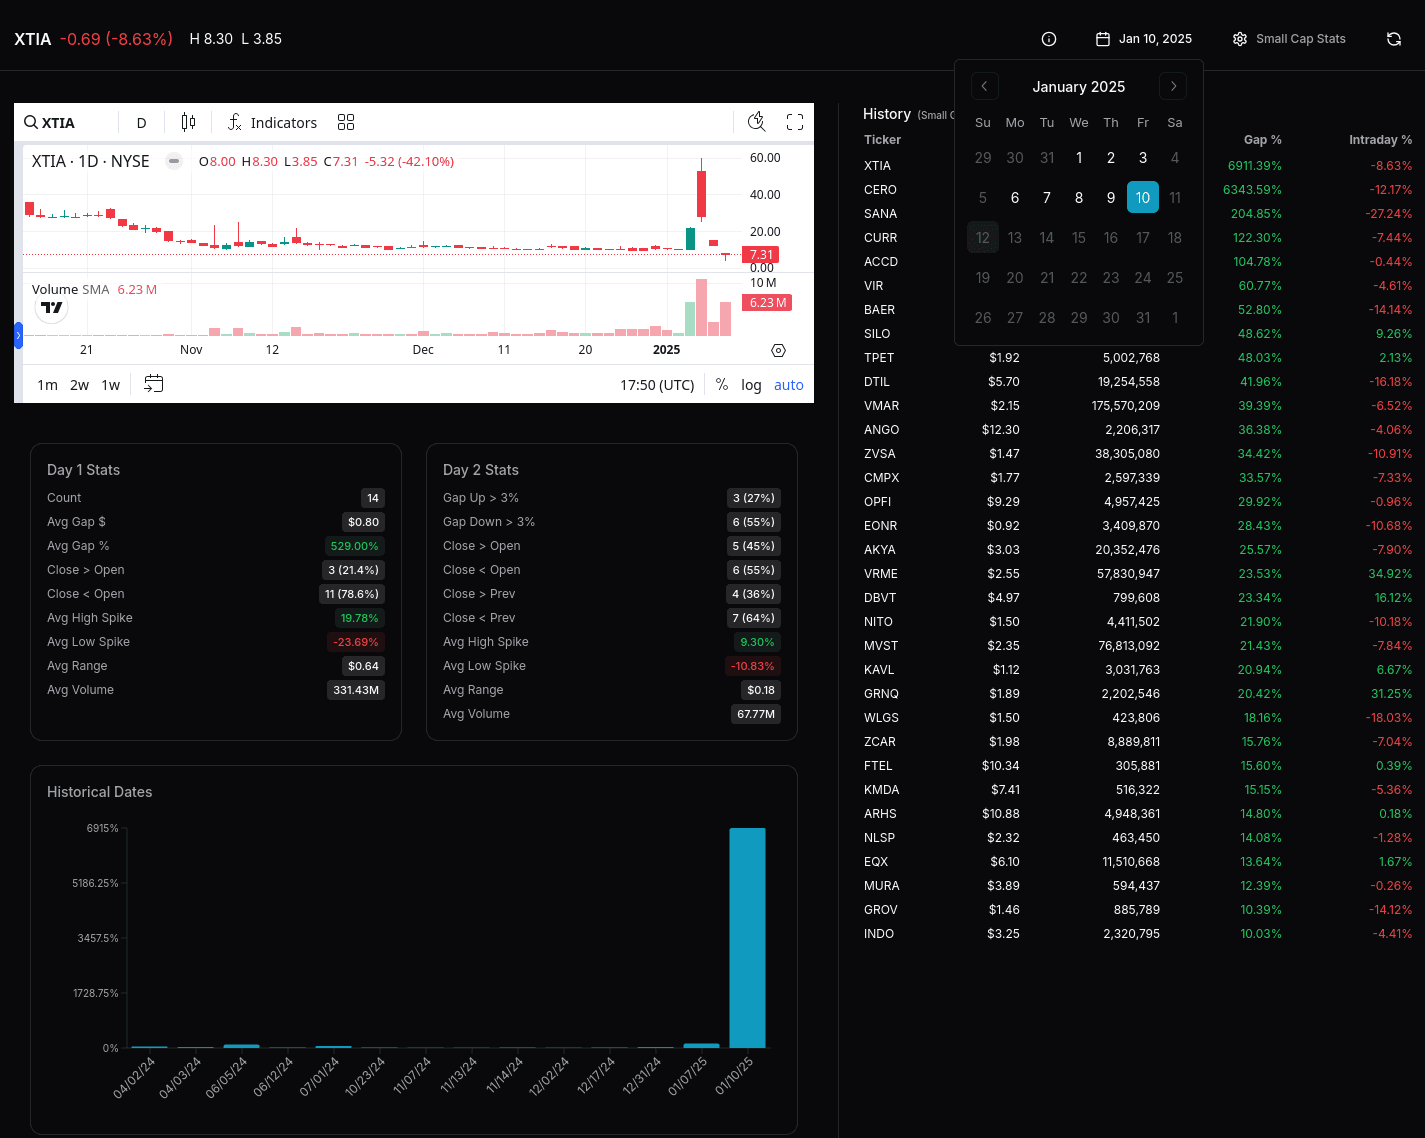The width and height of the screenshot is (1425, 1138).
Task: Click the 17:50 (UTC) timezone selector
Action: 657,385
